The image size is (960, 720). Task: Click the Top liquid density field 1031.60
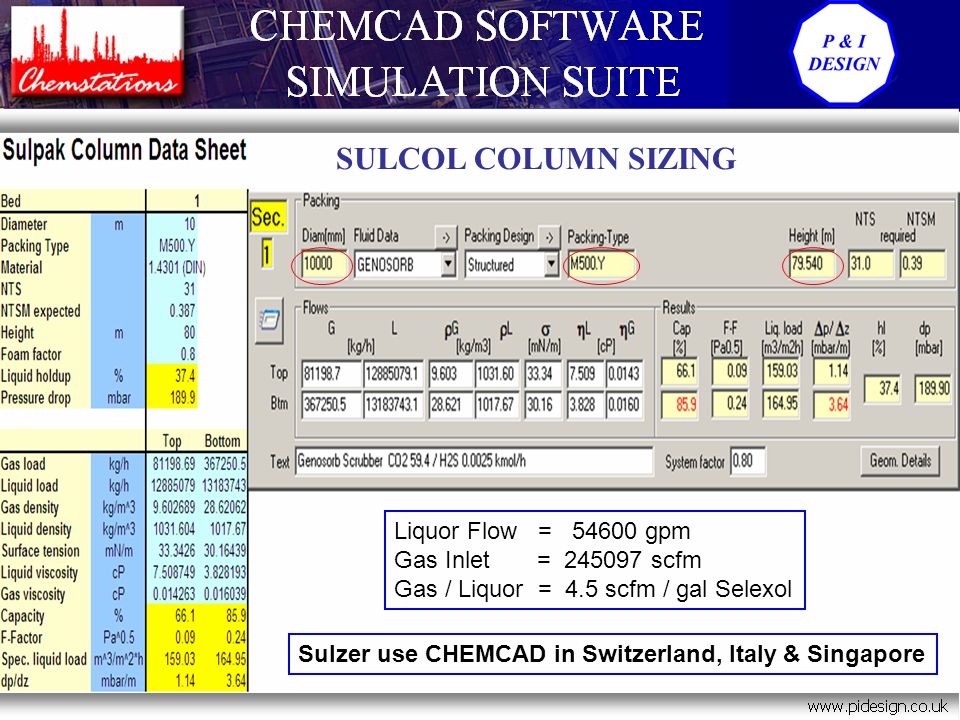click(x=497, y=373)
